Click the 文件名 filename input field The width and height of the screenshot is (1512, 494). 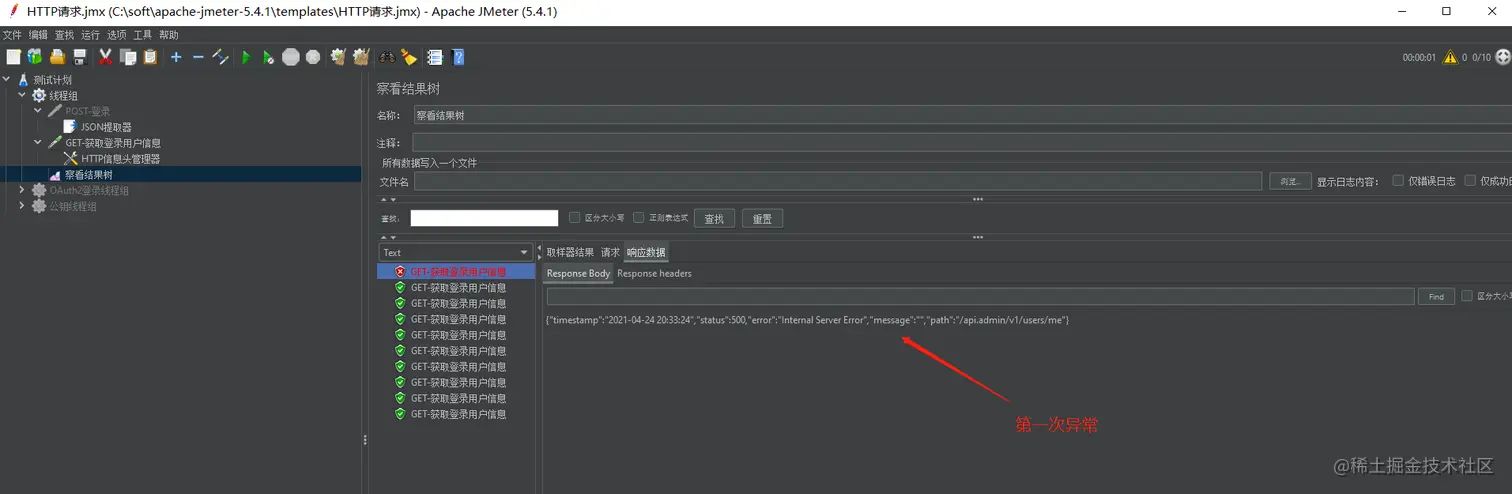tap(838, 181)
